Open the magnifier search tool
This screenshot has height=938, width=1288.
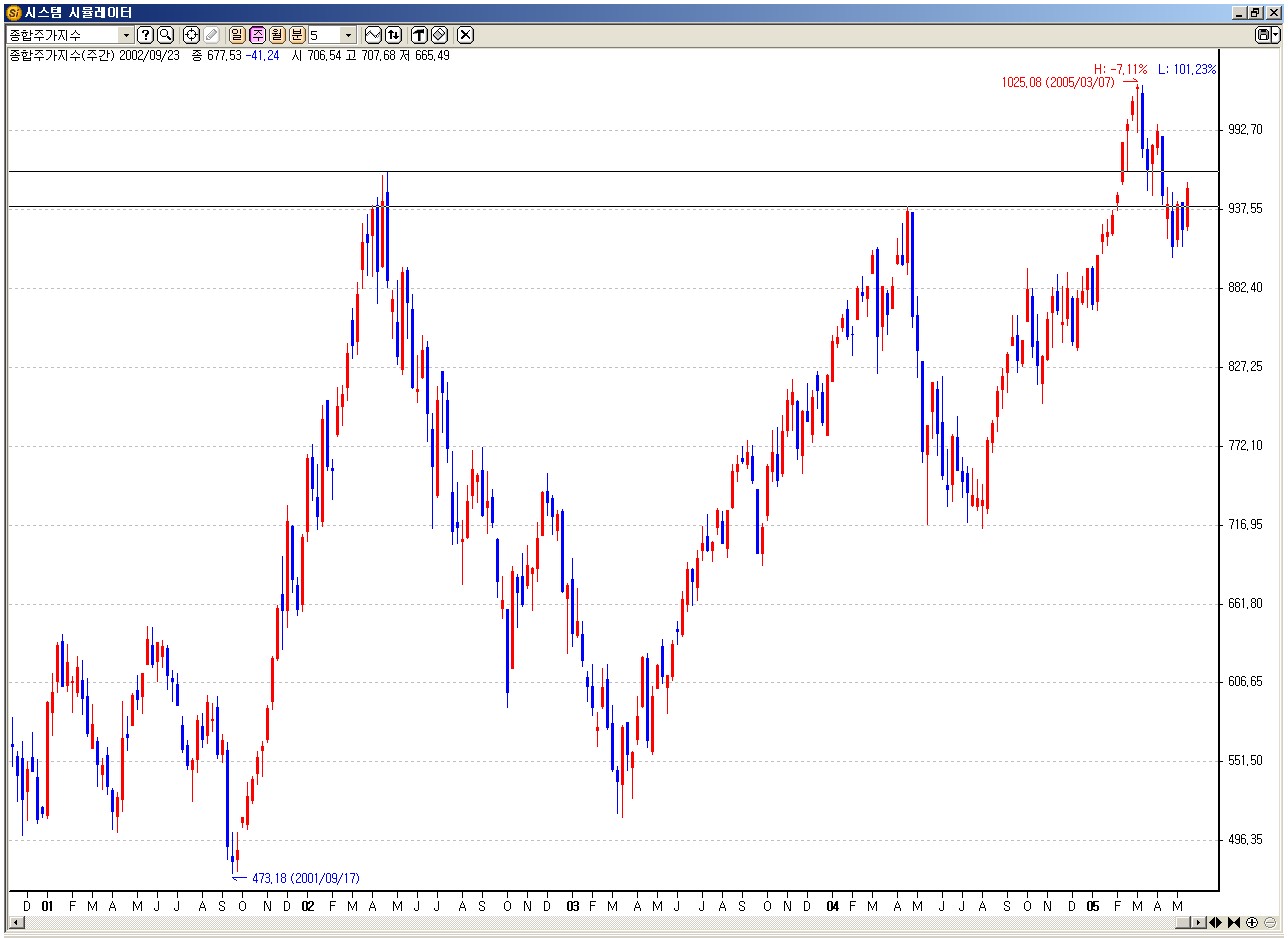click(x=165, y=35)
